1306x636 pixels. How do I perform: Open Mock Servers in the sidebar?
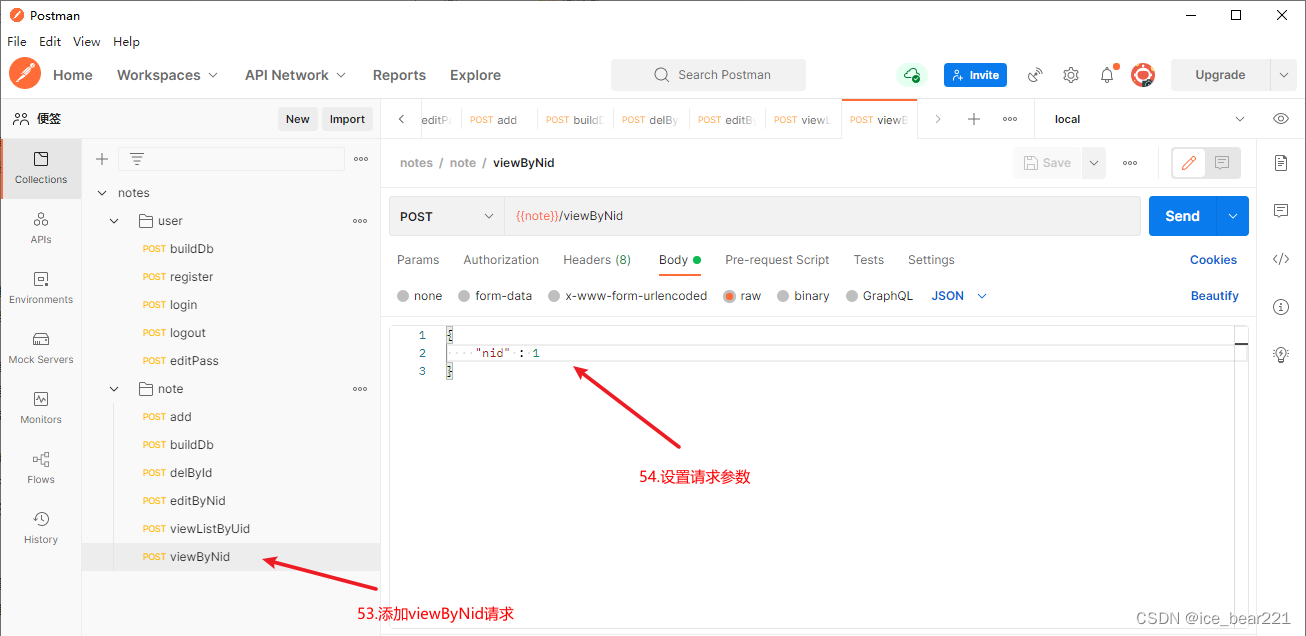pos(41,348)
